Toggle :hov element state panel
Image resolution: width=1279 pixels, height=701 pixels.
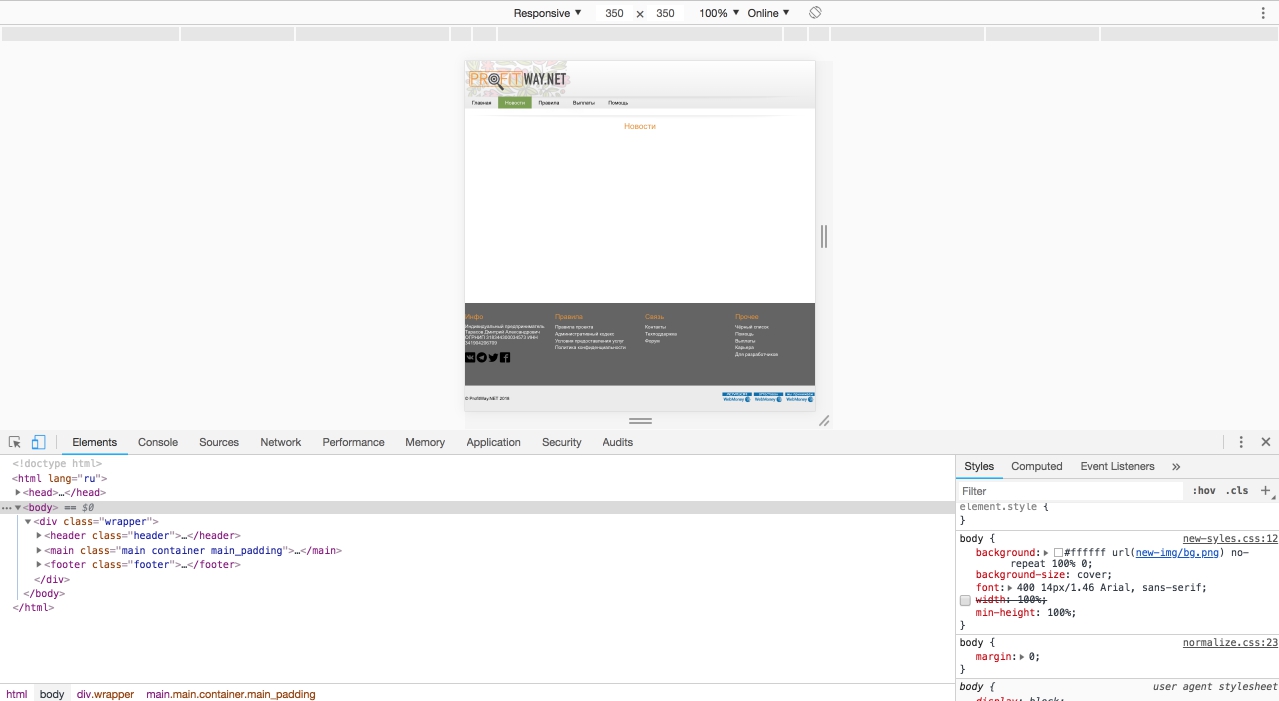coord(1204,490)
